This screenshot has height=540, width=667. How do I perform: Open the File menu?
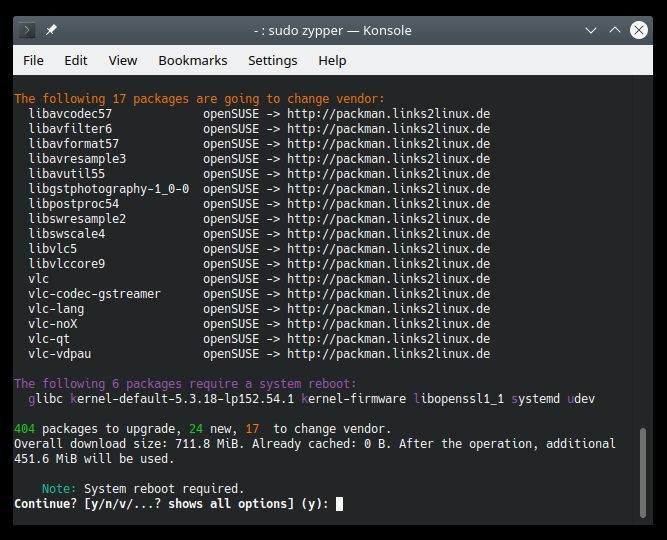pos(33,60)
